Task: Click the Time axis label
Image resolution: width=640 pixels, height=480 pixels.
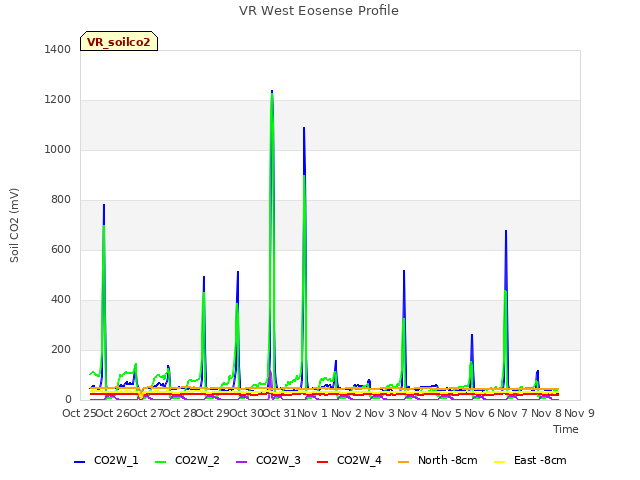Action: [566, 429]
